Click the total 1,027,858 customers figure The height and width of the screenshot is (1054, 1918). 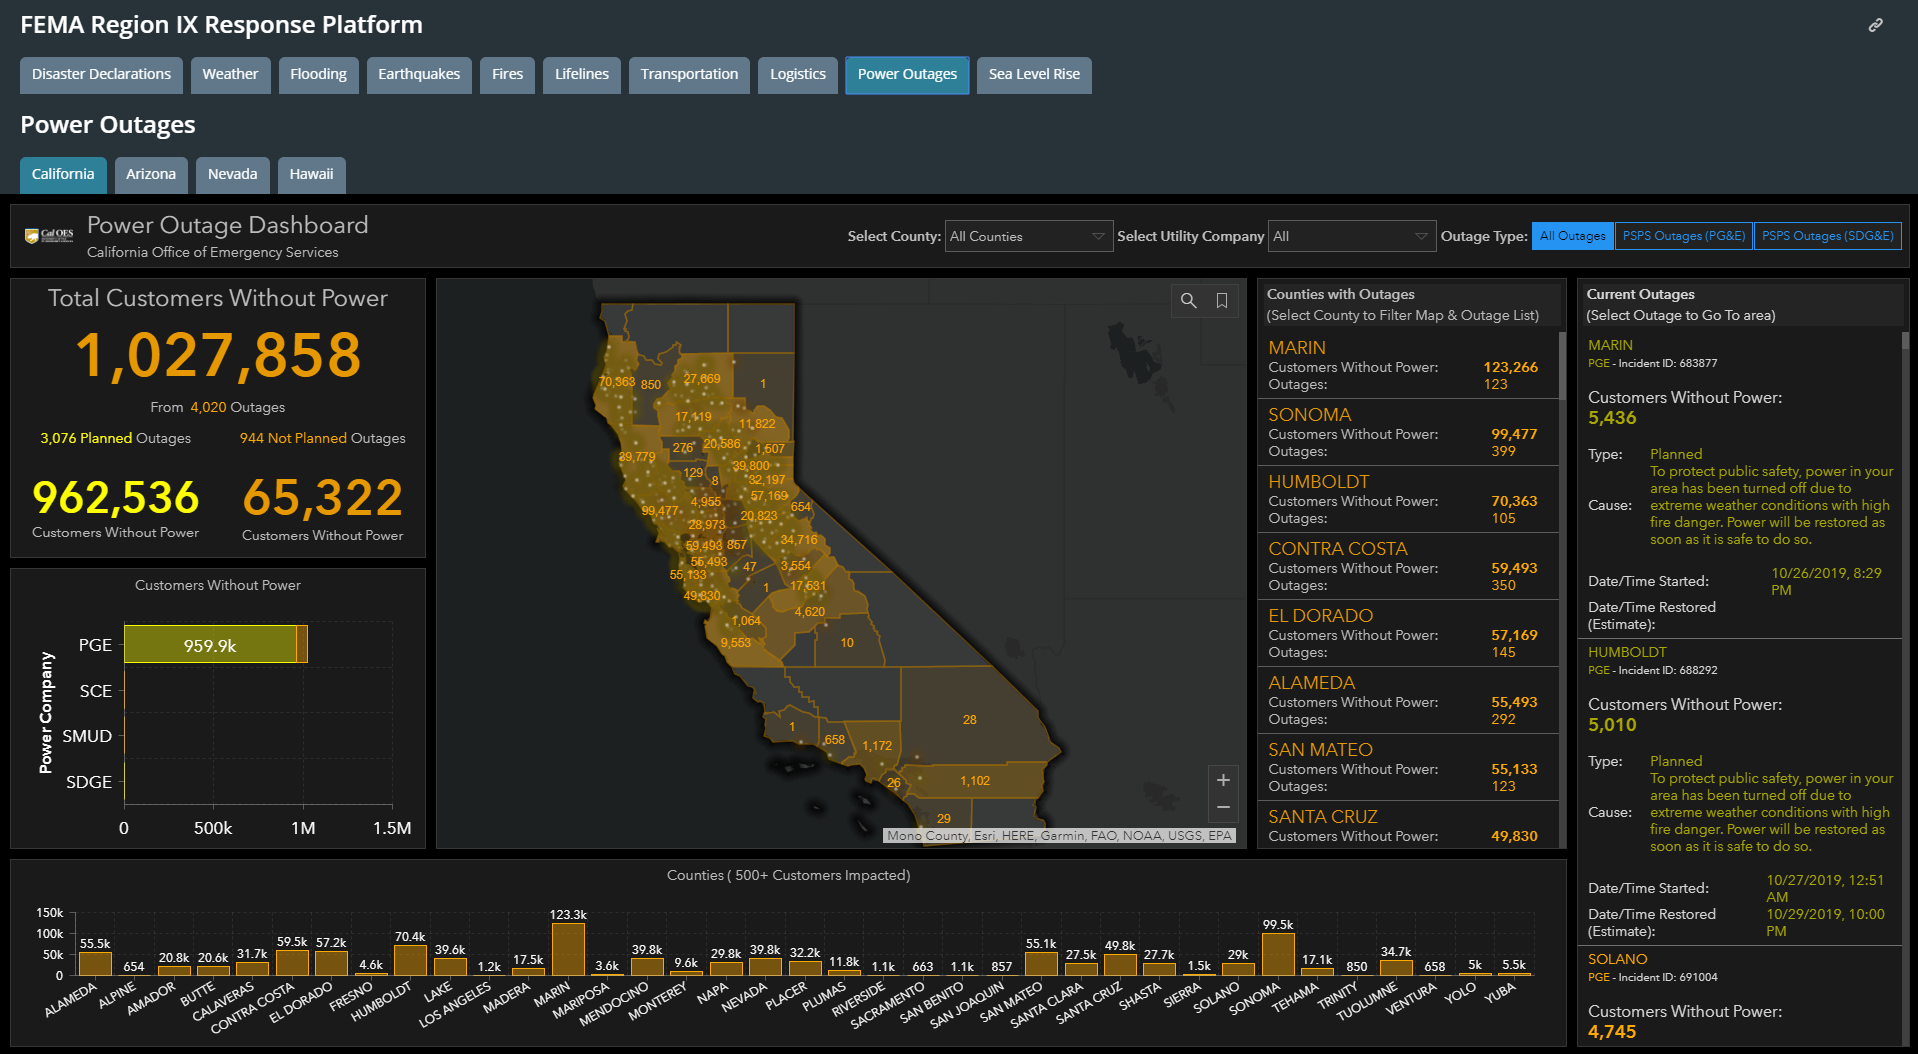[x=218, y=355]
